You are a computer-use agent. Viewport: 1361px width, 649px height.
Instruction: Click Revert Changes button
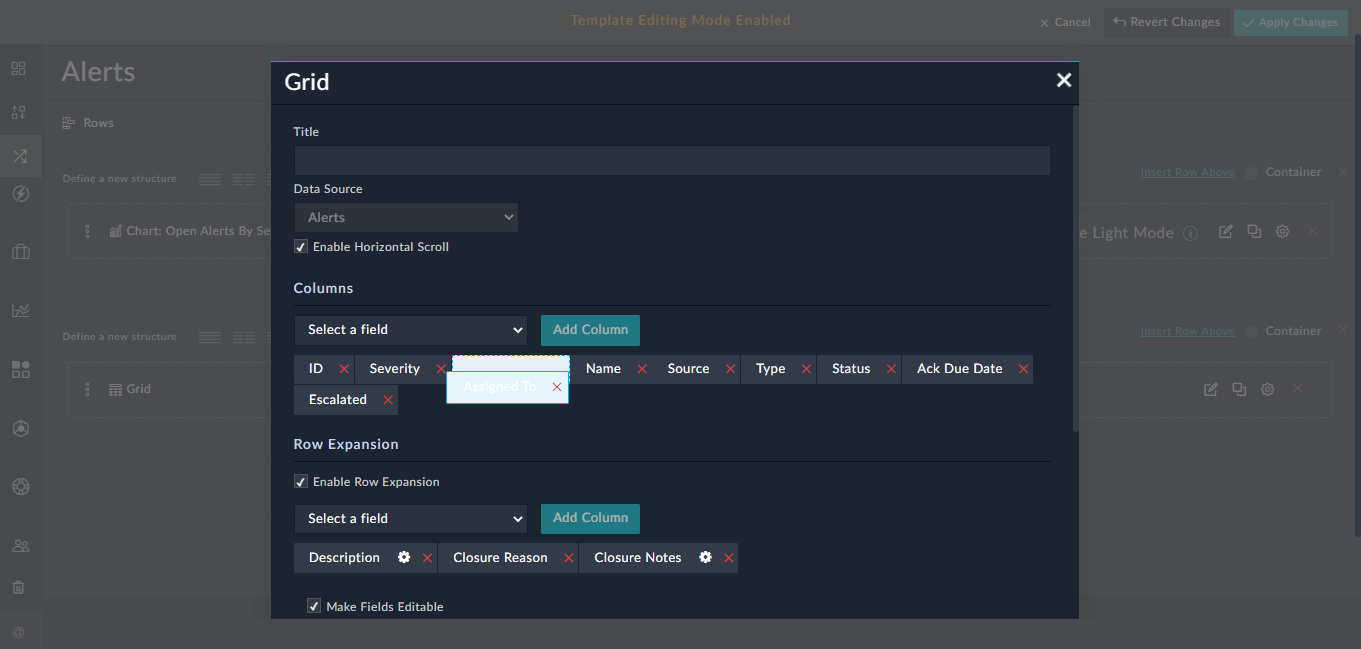1166,22
